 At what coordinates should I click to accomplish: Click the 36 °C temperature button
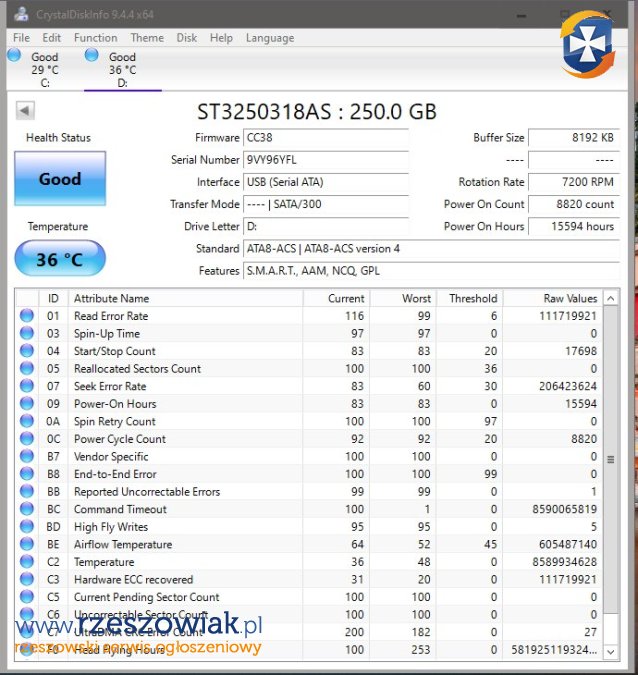pos(60,259)
